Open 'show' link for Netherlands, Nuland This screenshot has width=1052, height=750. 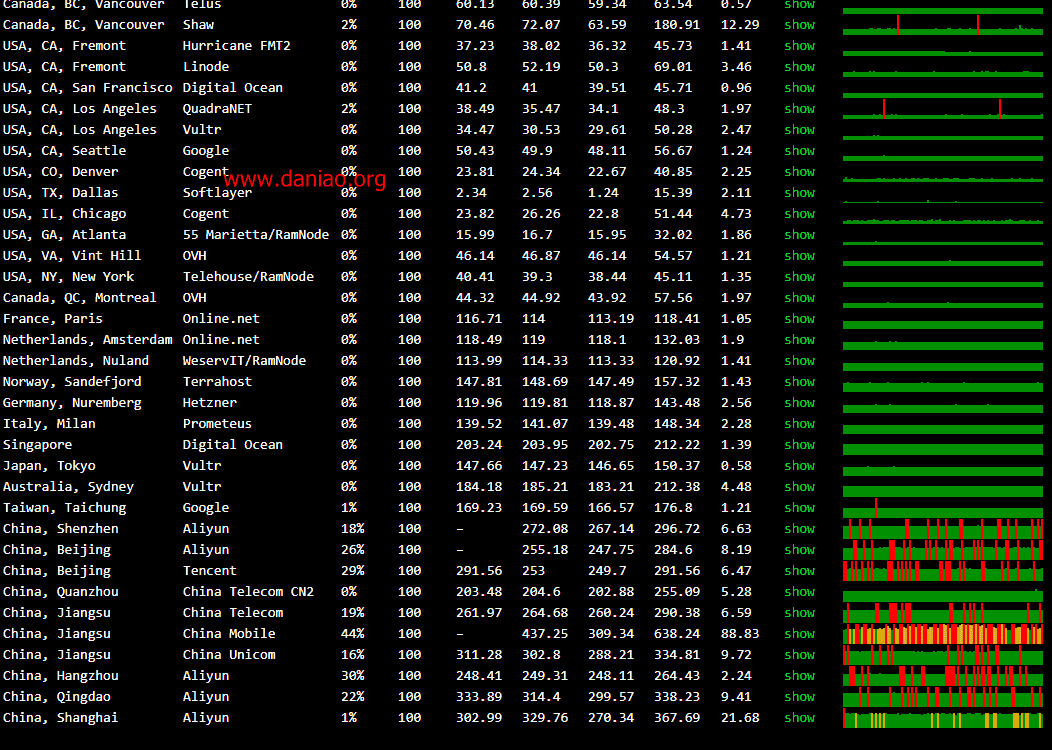tap(800, 361)
